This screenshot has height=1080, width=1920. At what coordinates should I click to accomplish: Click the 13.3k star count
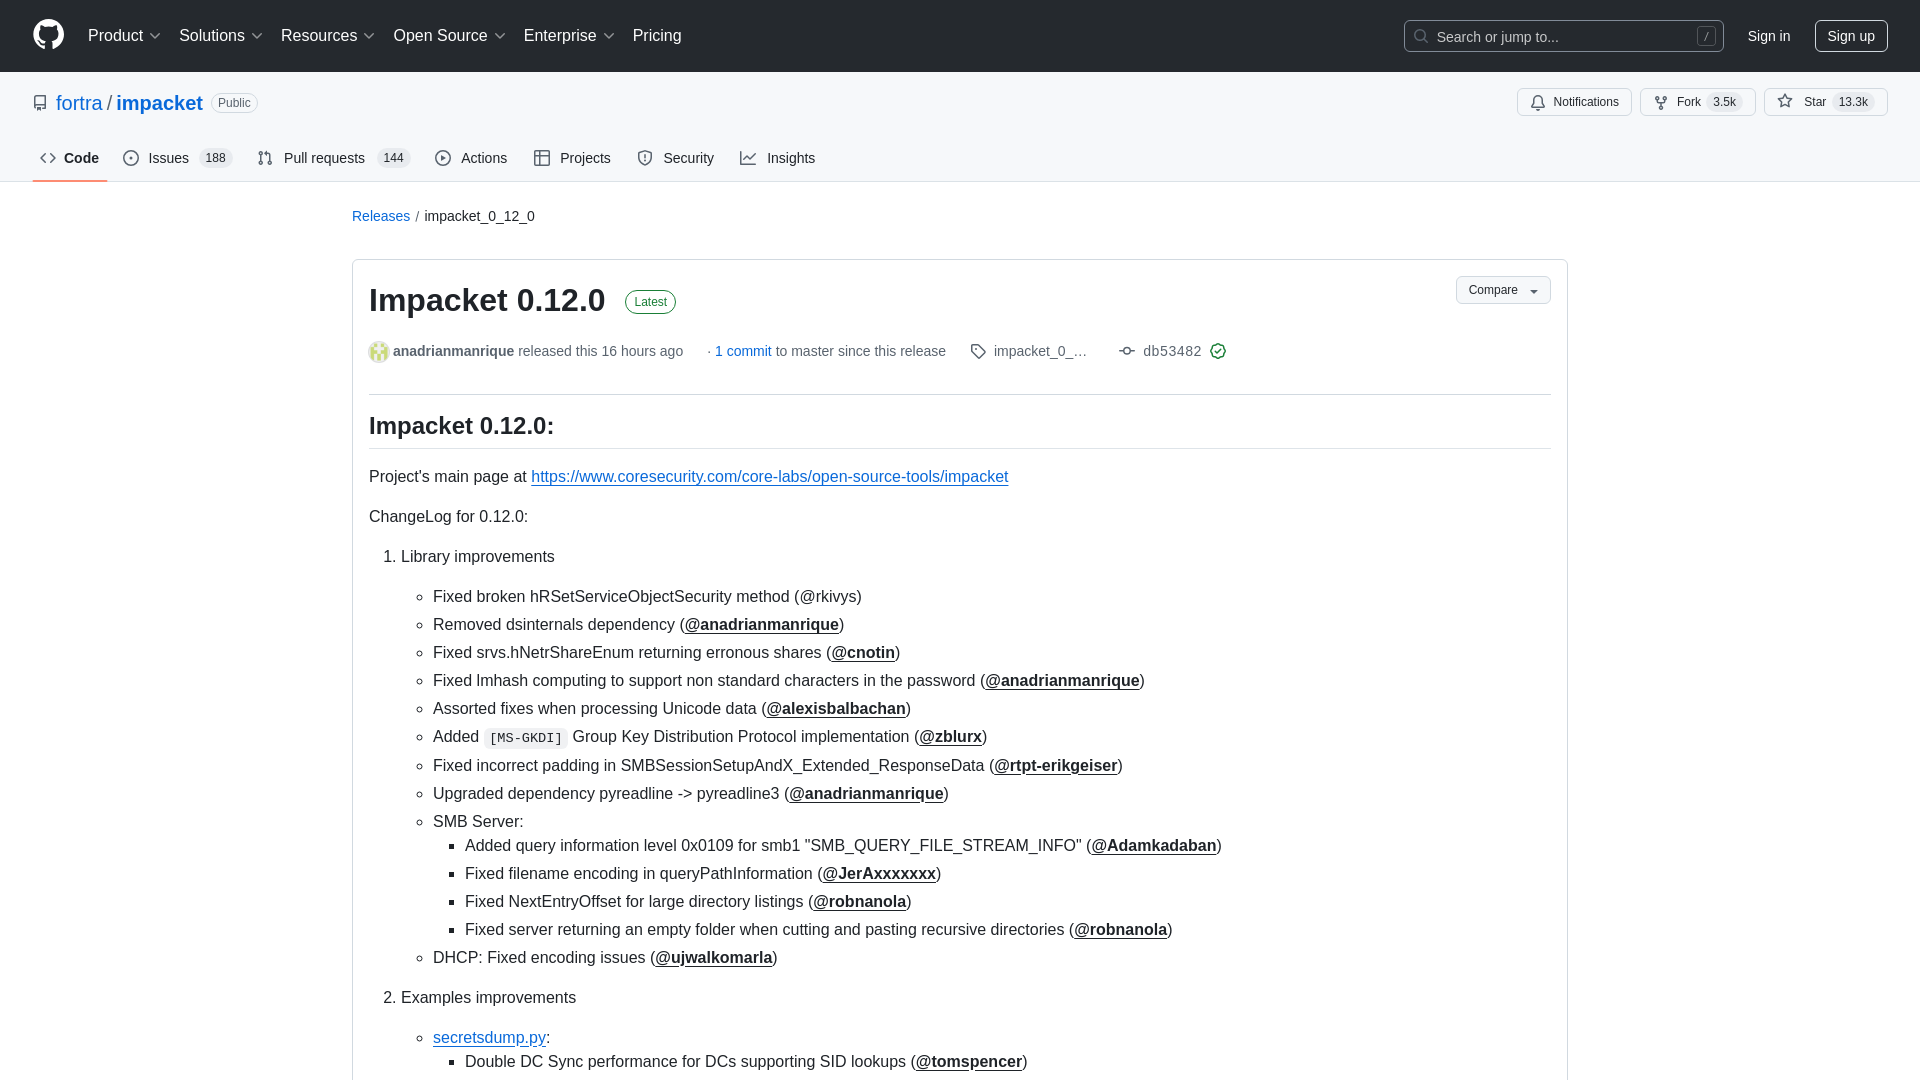(1853, 102)
